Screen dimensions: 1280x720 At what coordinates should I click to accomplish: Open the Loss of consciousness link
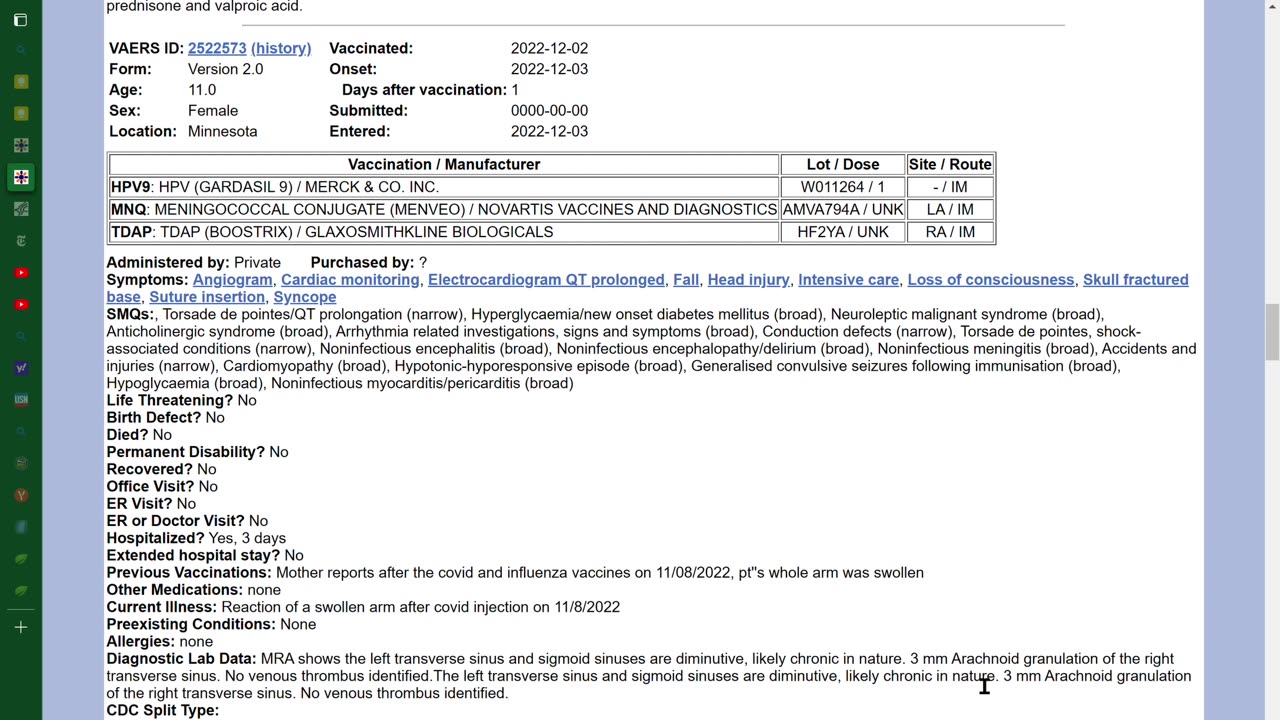point(991,280)
